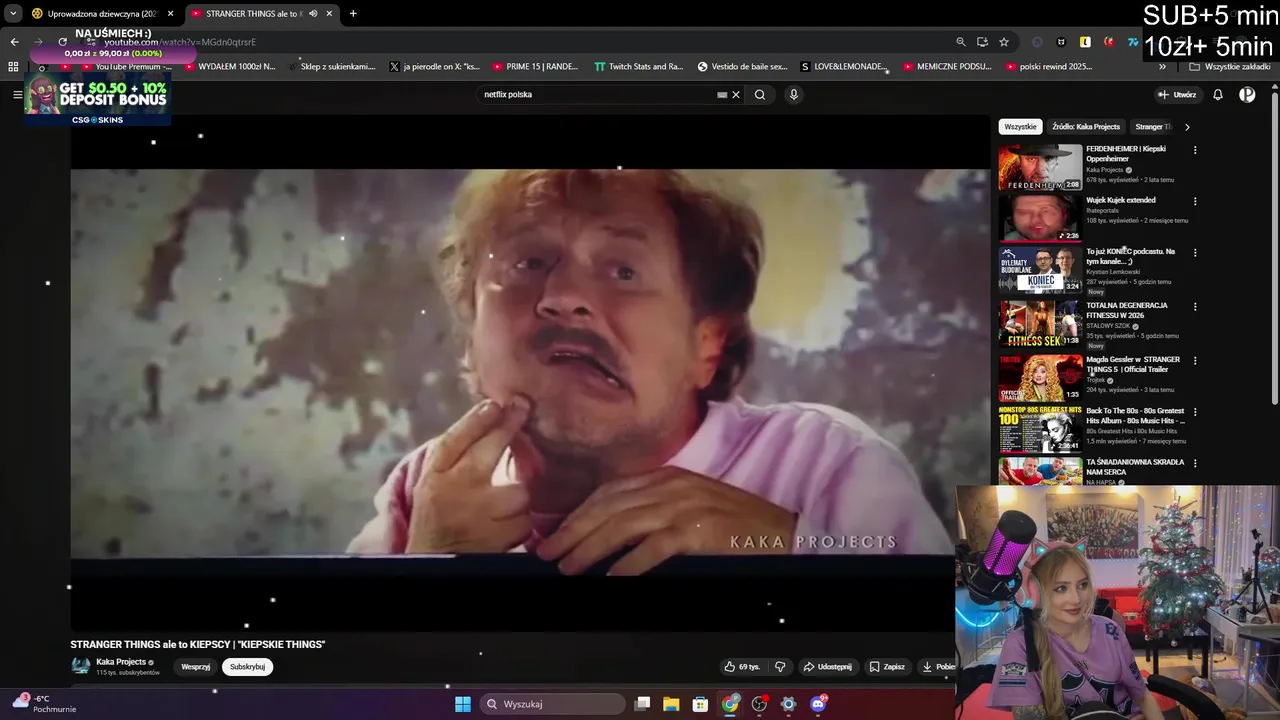Open Task View on the taskbar
Viewport: 1280px width, 720px height.
[x=643, y=704]
